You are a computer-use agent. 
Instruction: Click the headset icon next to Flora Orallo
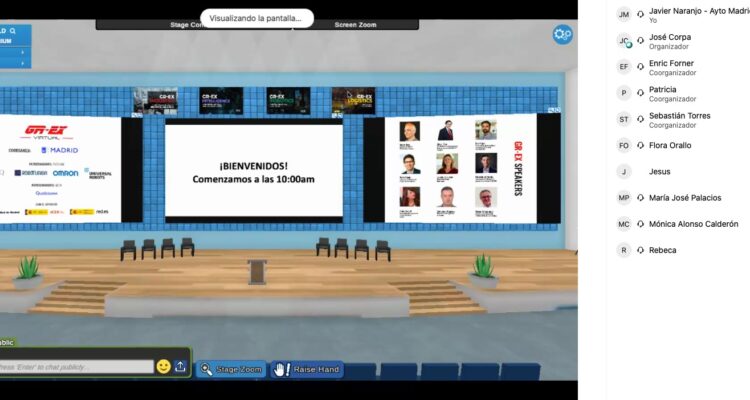(640, 145)
